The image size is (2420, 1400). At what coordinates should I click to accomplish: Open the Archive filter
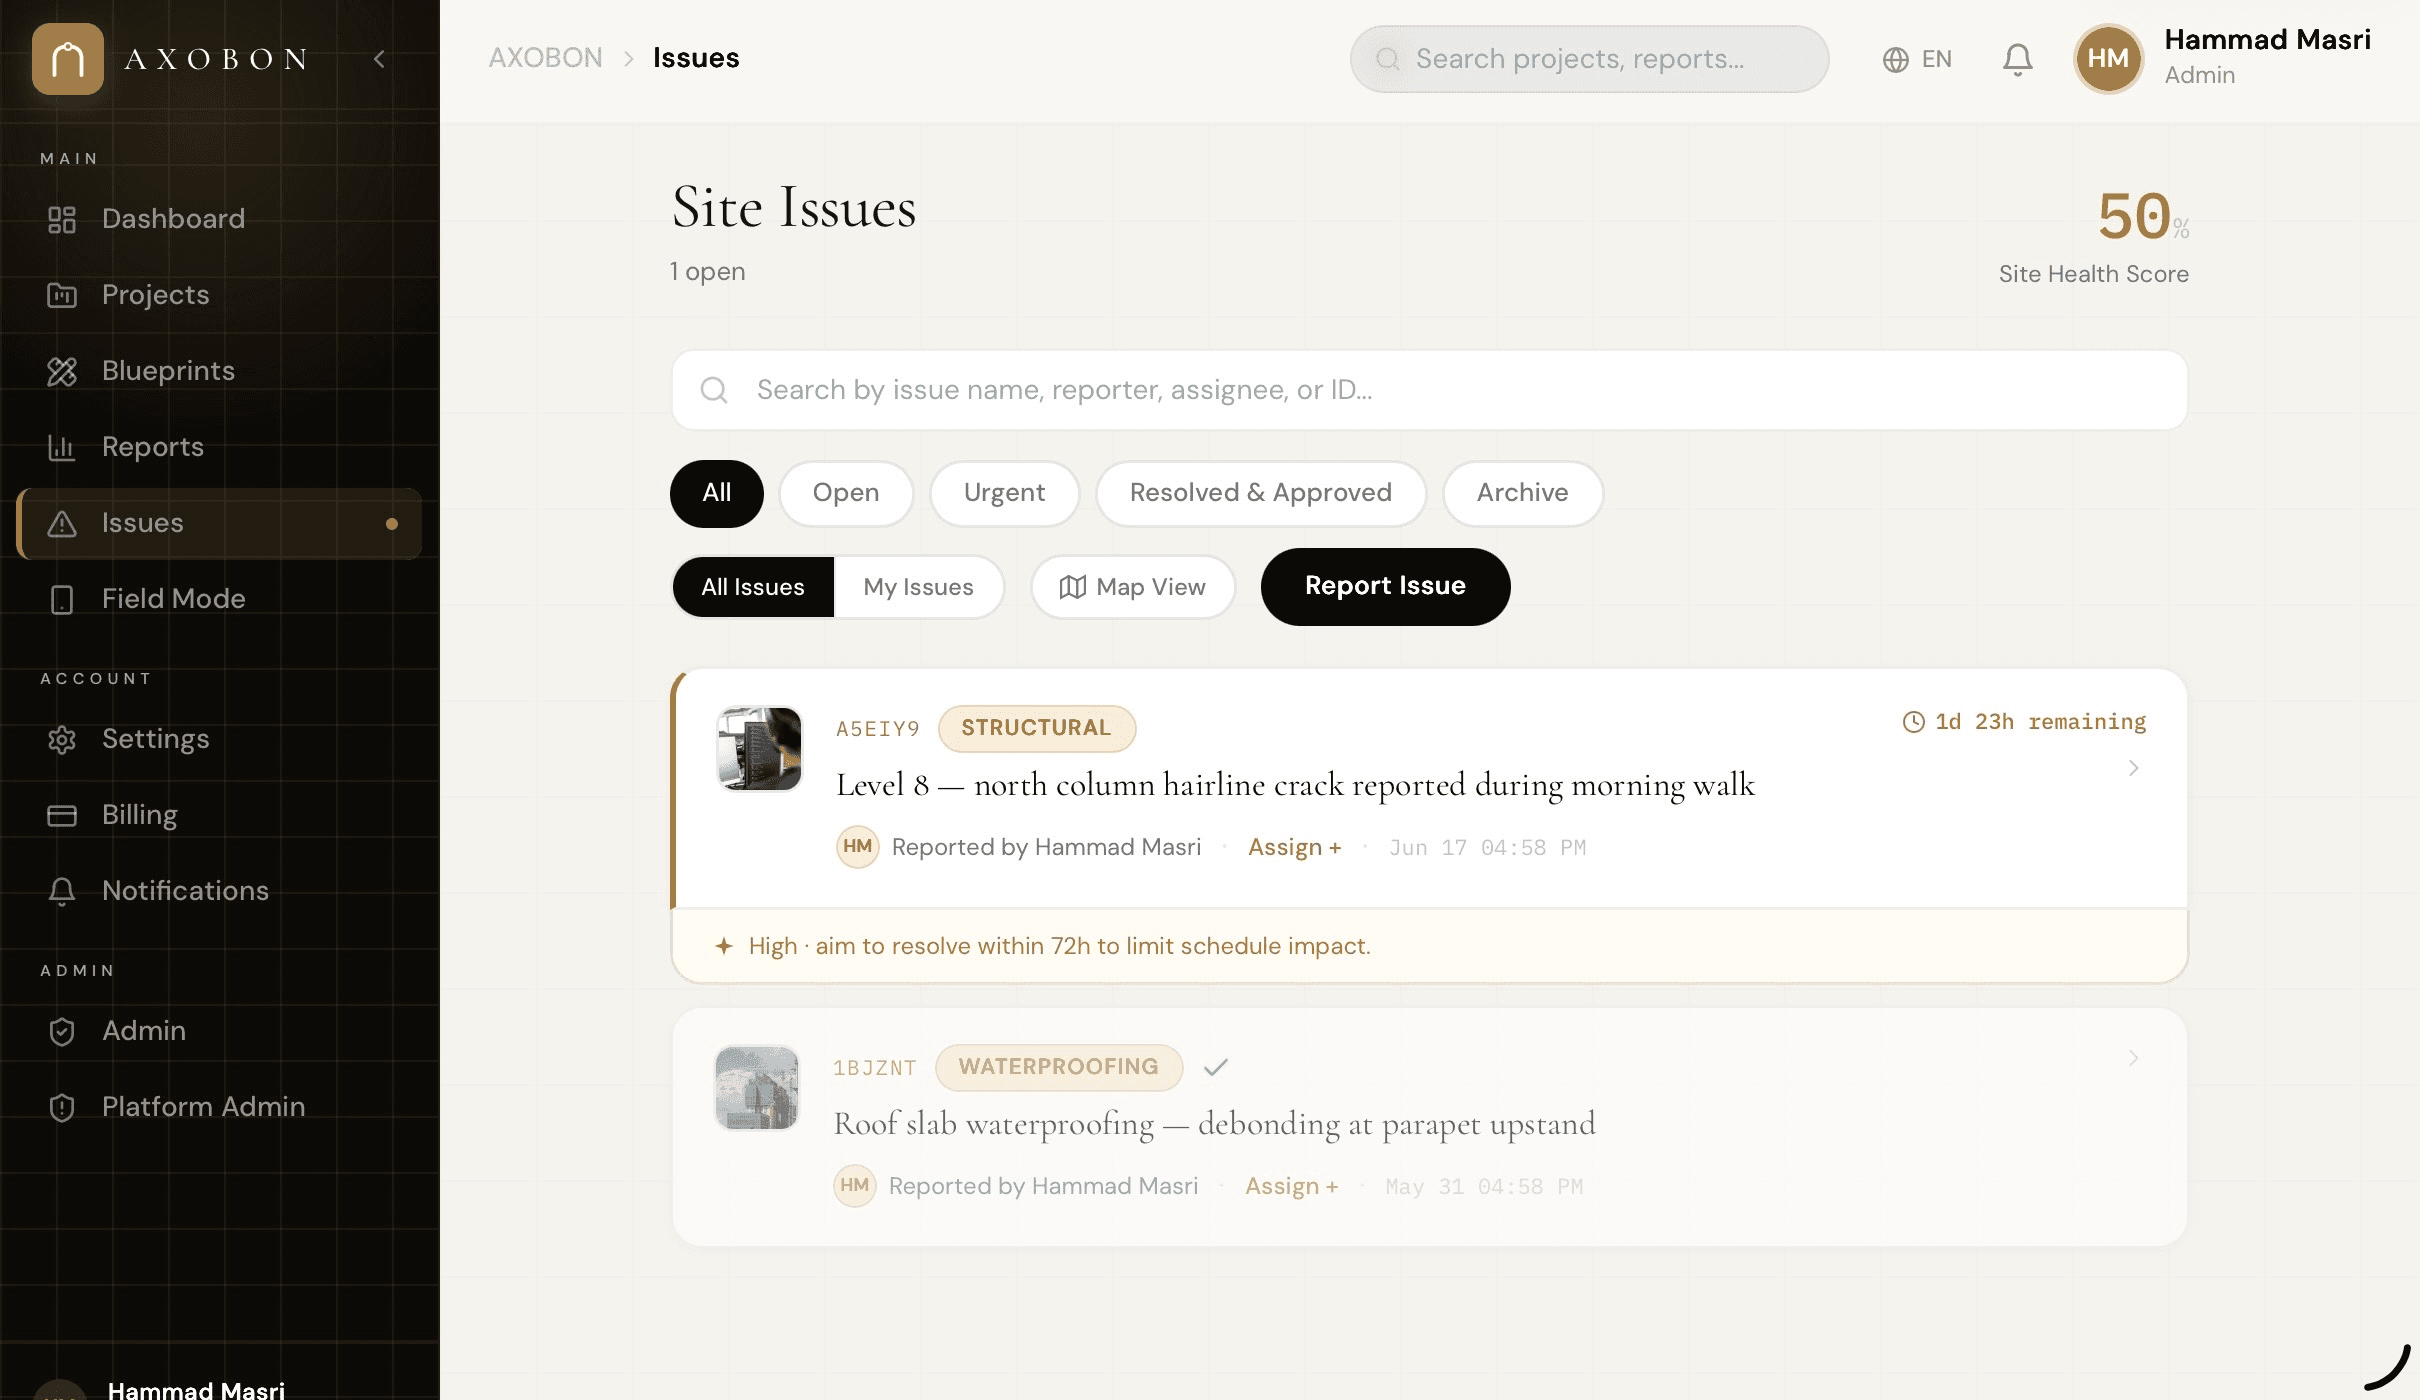(1522, 493)
